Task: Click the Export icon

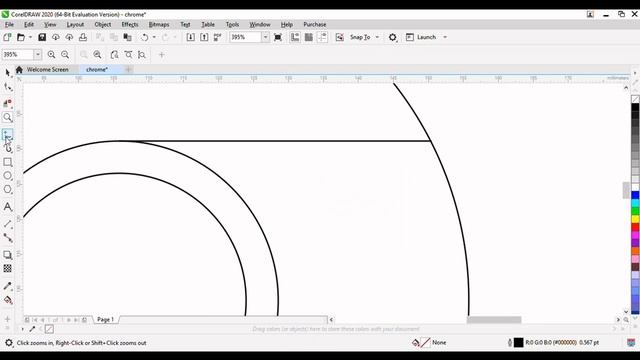Action: (x=204, y=37)
